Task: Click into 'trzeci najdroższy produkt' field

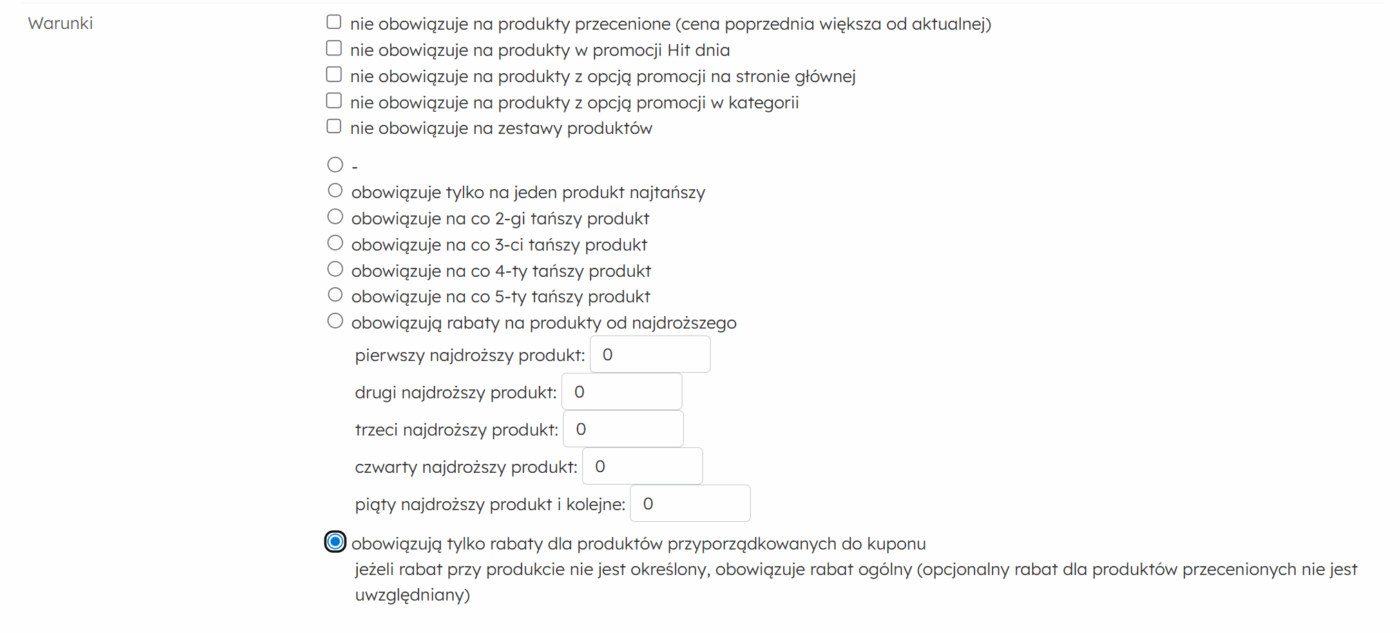Action: pyautogui.click(x=623, y=429)
